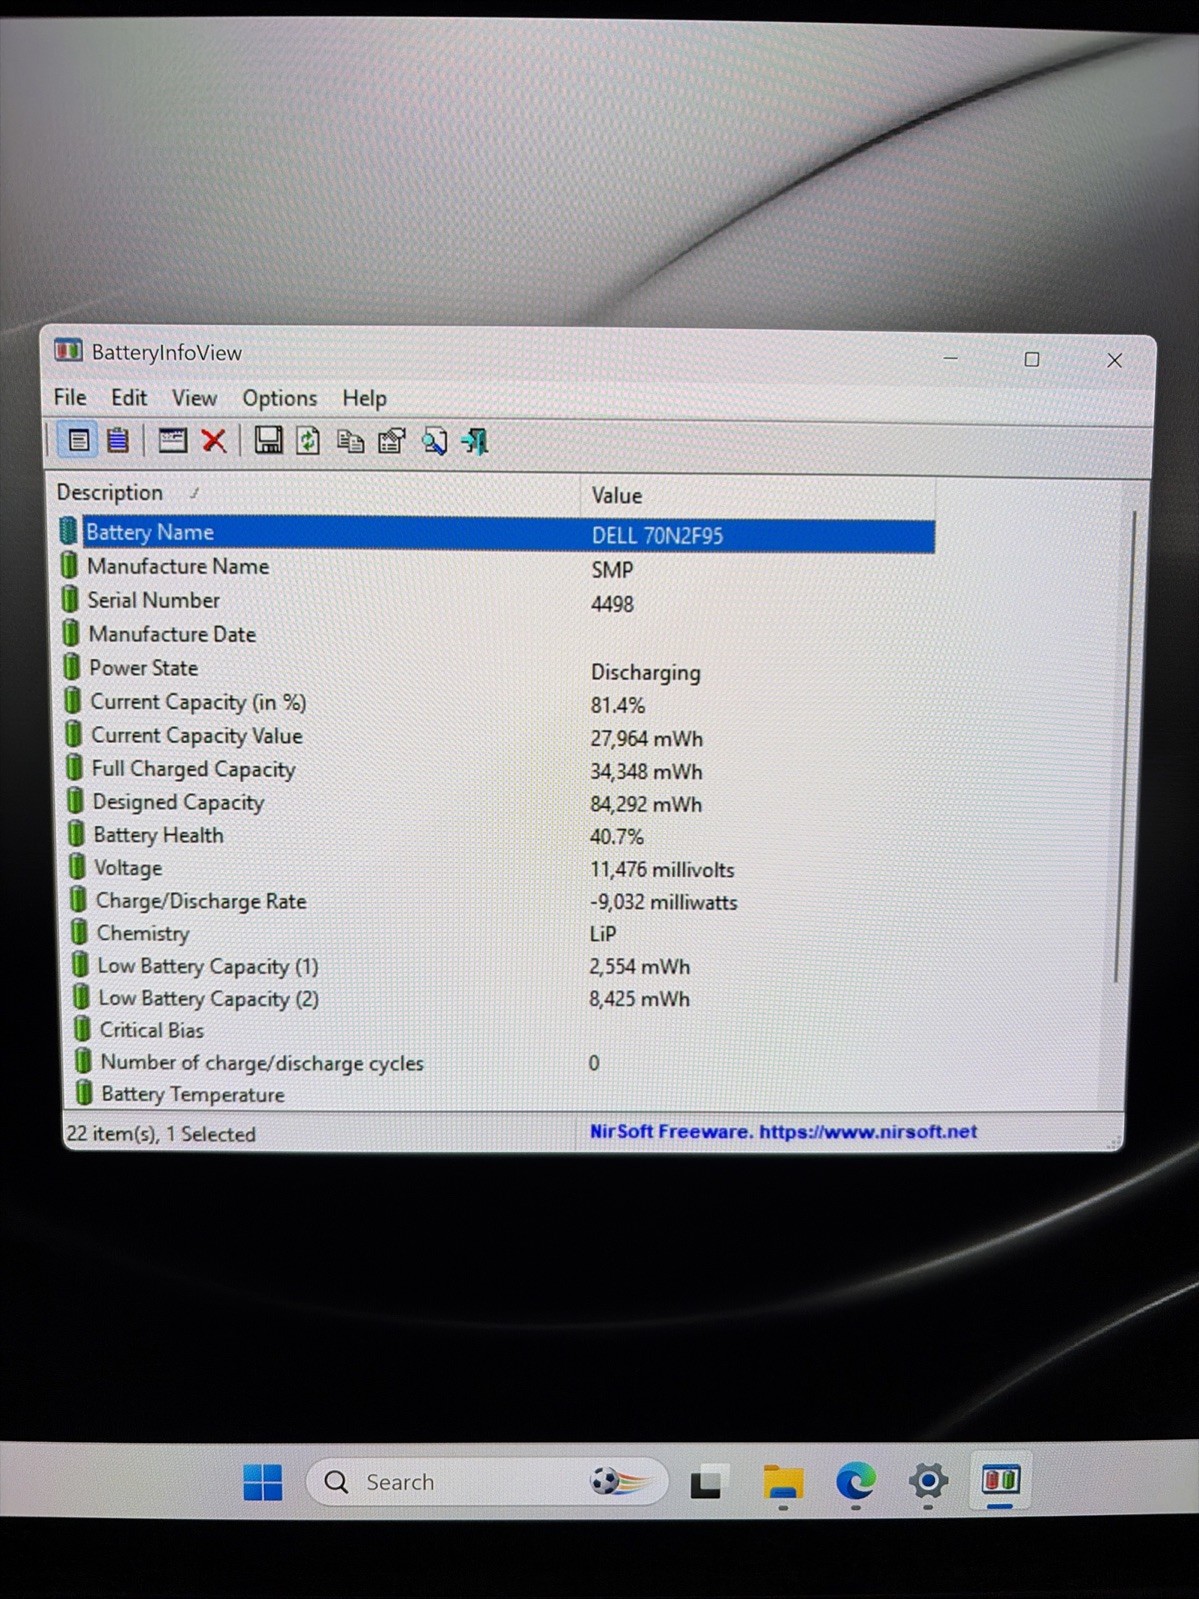
Task: Click the 84,292 mWh designed capacity value
Action: pyautogui.click(x=646, y=804)
